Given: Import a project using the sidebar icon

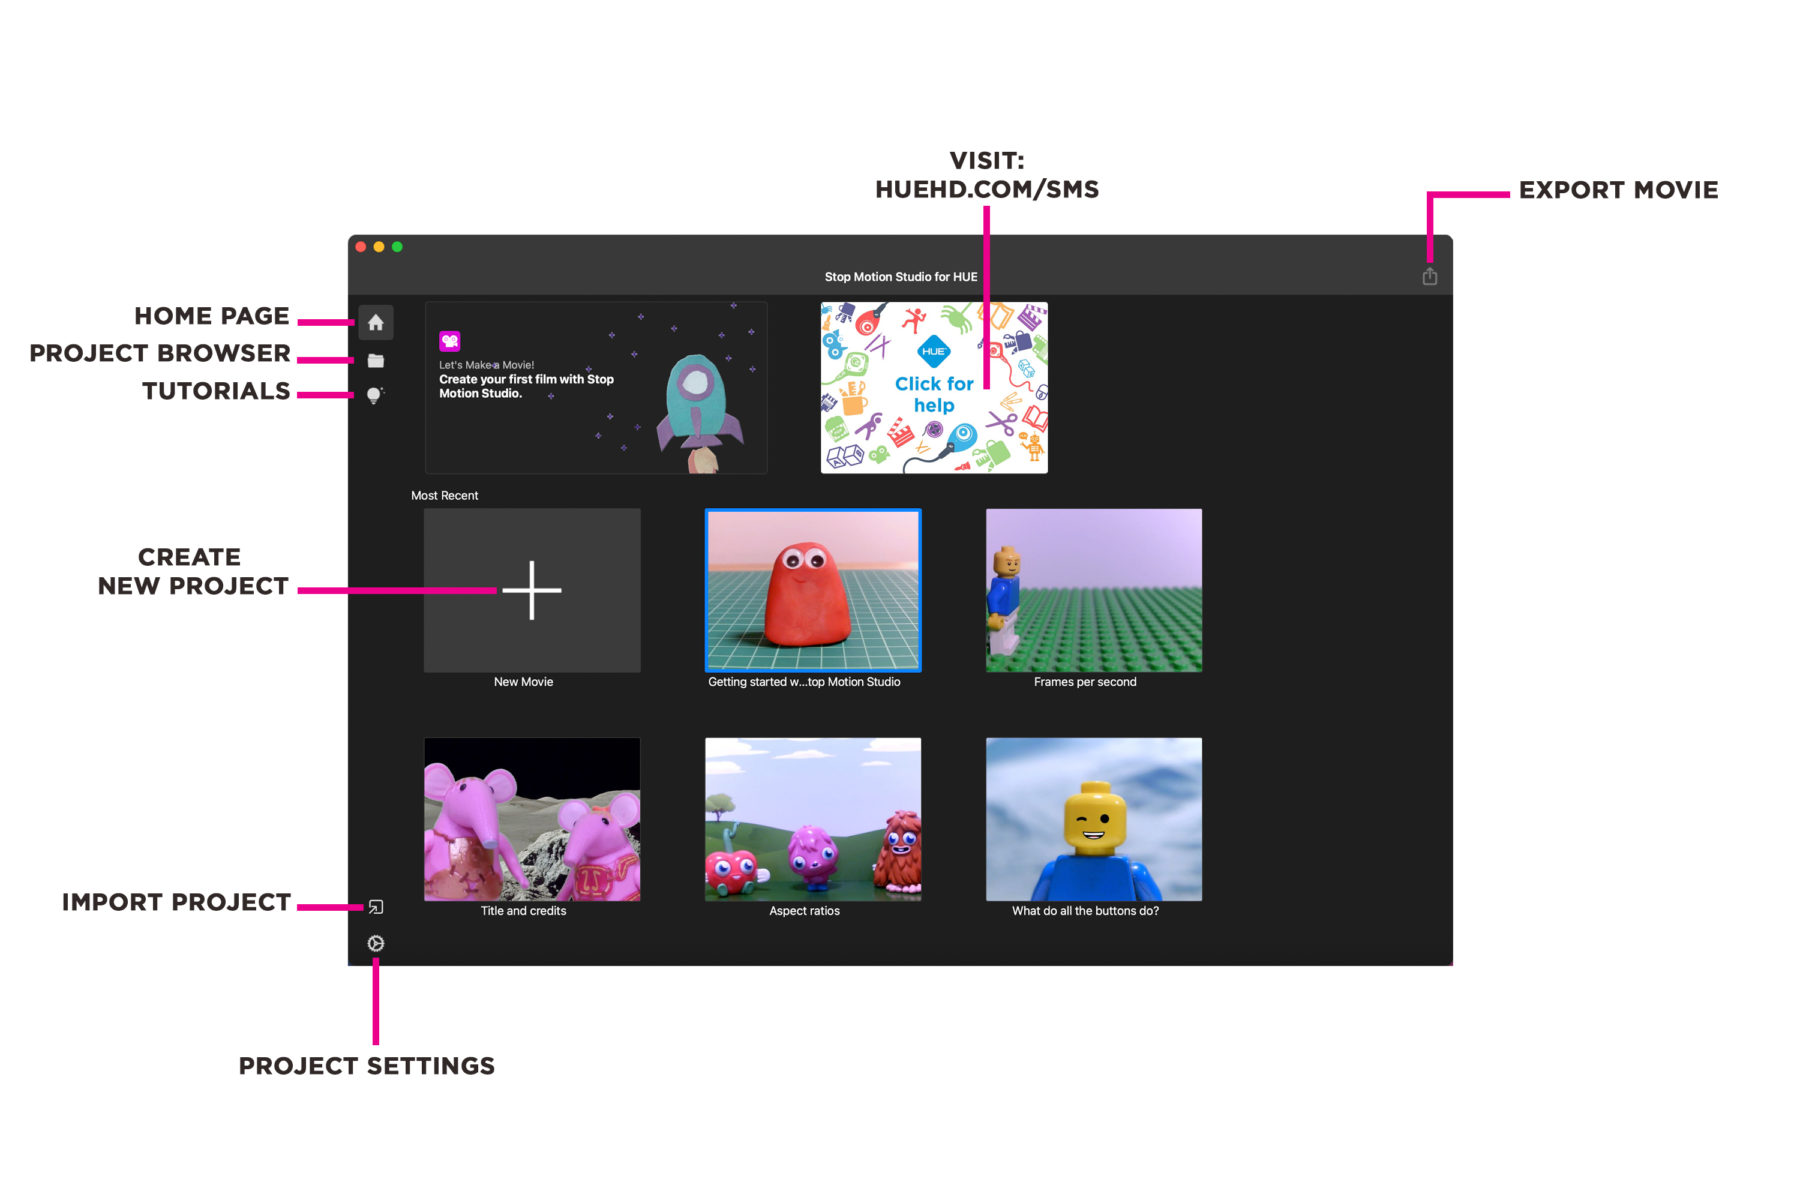Looking at the screenshot, I should coord(374,906).
